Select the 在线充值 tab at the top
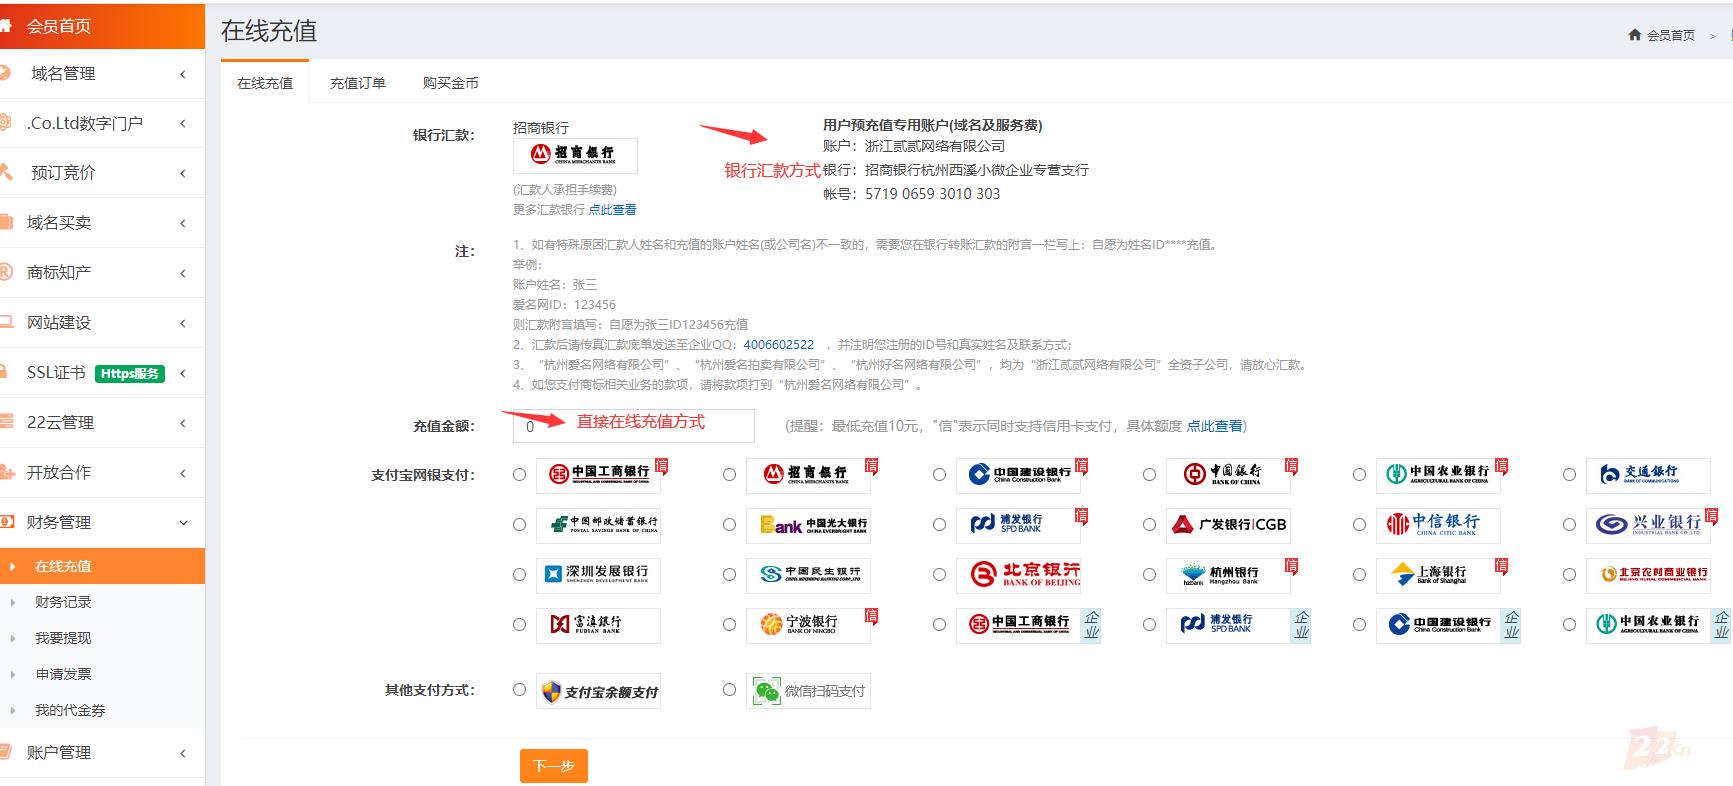Viewport: 1733px width, 786px height. click(265, 83)
